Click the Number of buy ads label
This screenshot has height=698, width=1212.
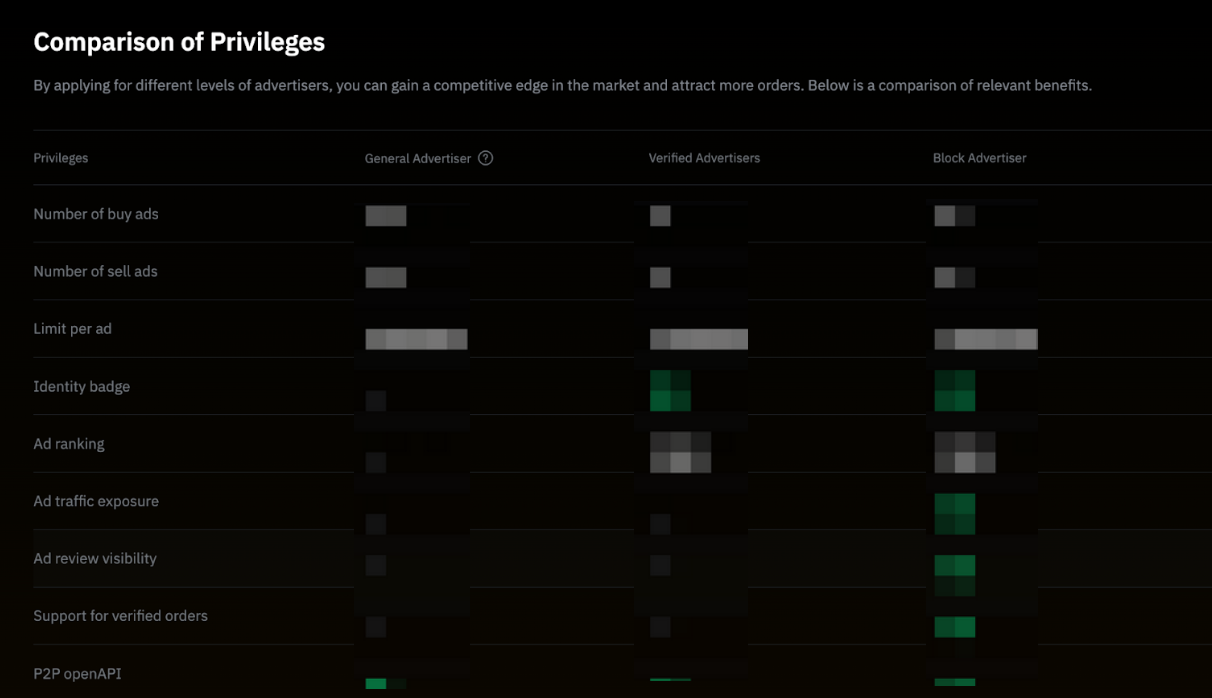pos(96,214)
